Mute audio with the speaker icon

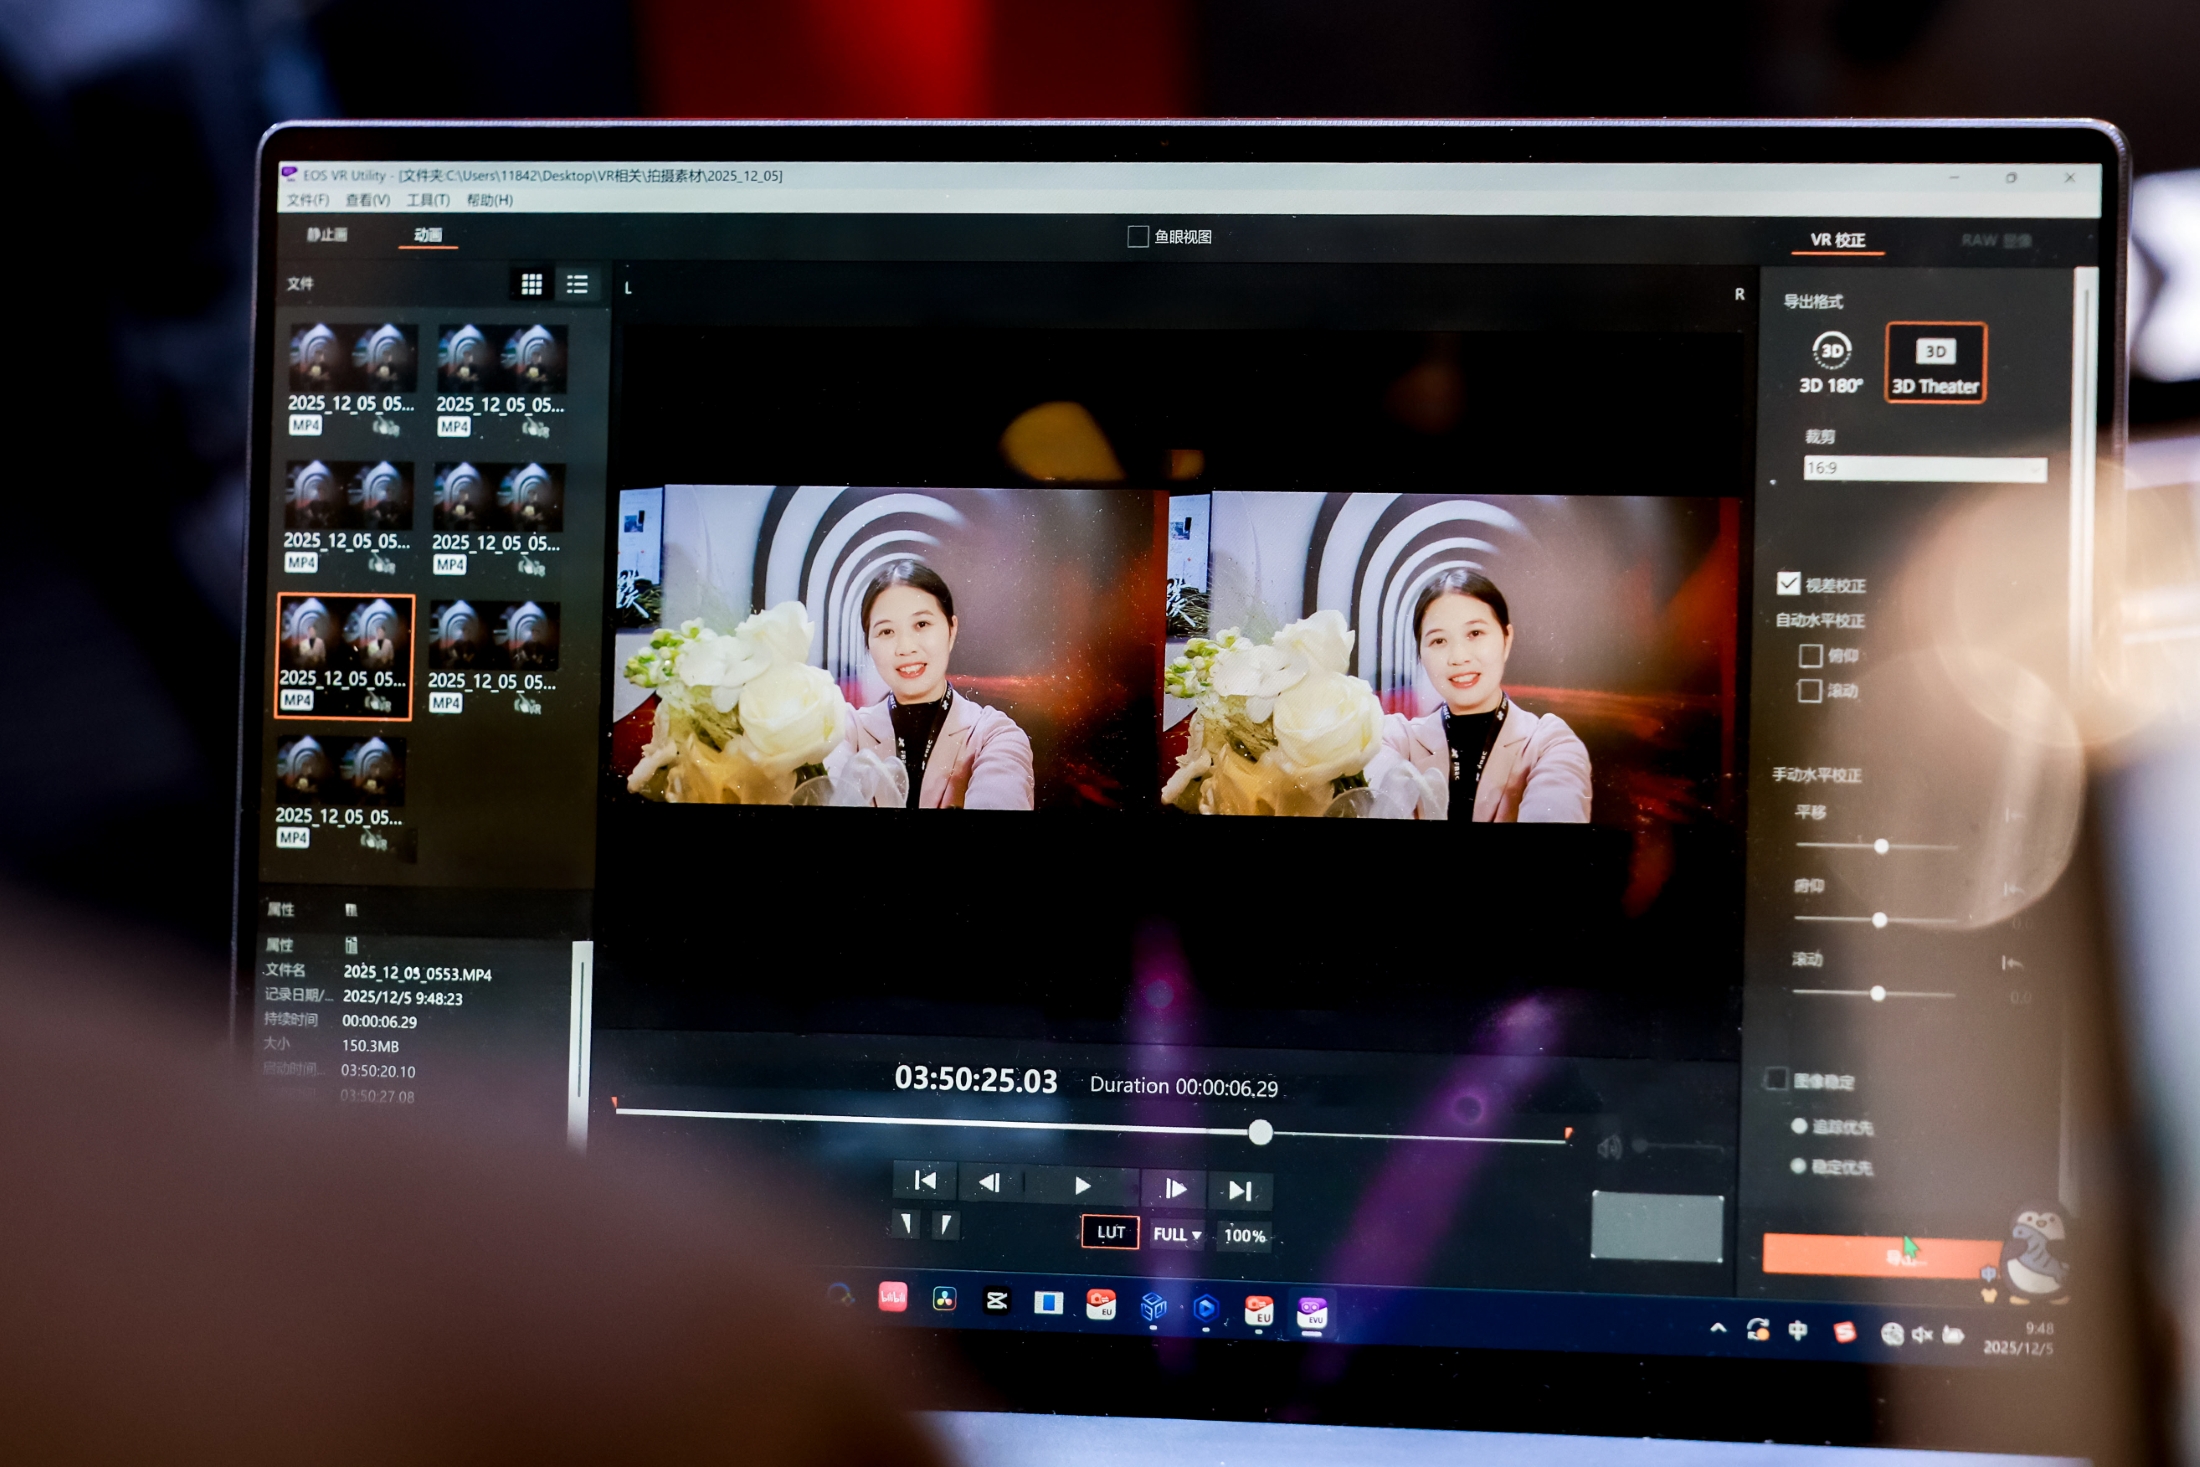1608,1147
